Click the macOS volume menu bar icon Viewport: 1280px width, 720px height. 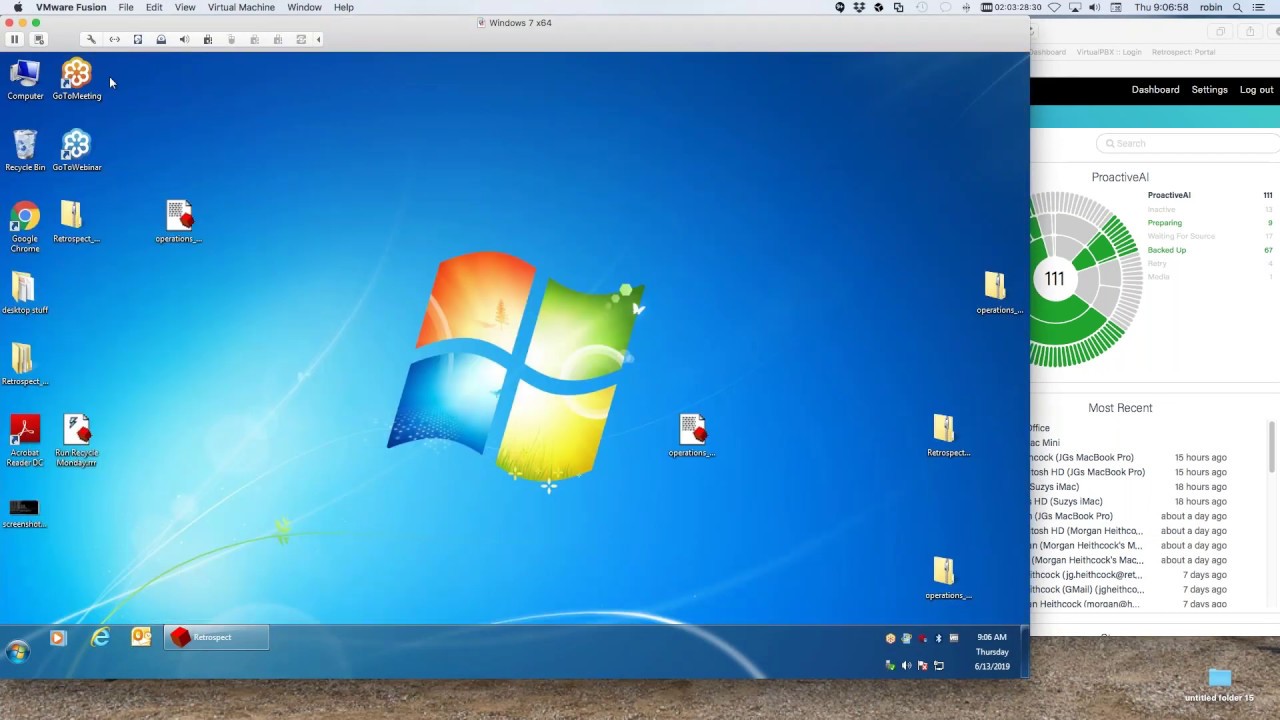[x=1094, y=7]
